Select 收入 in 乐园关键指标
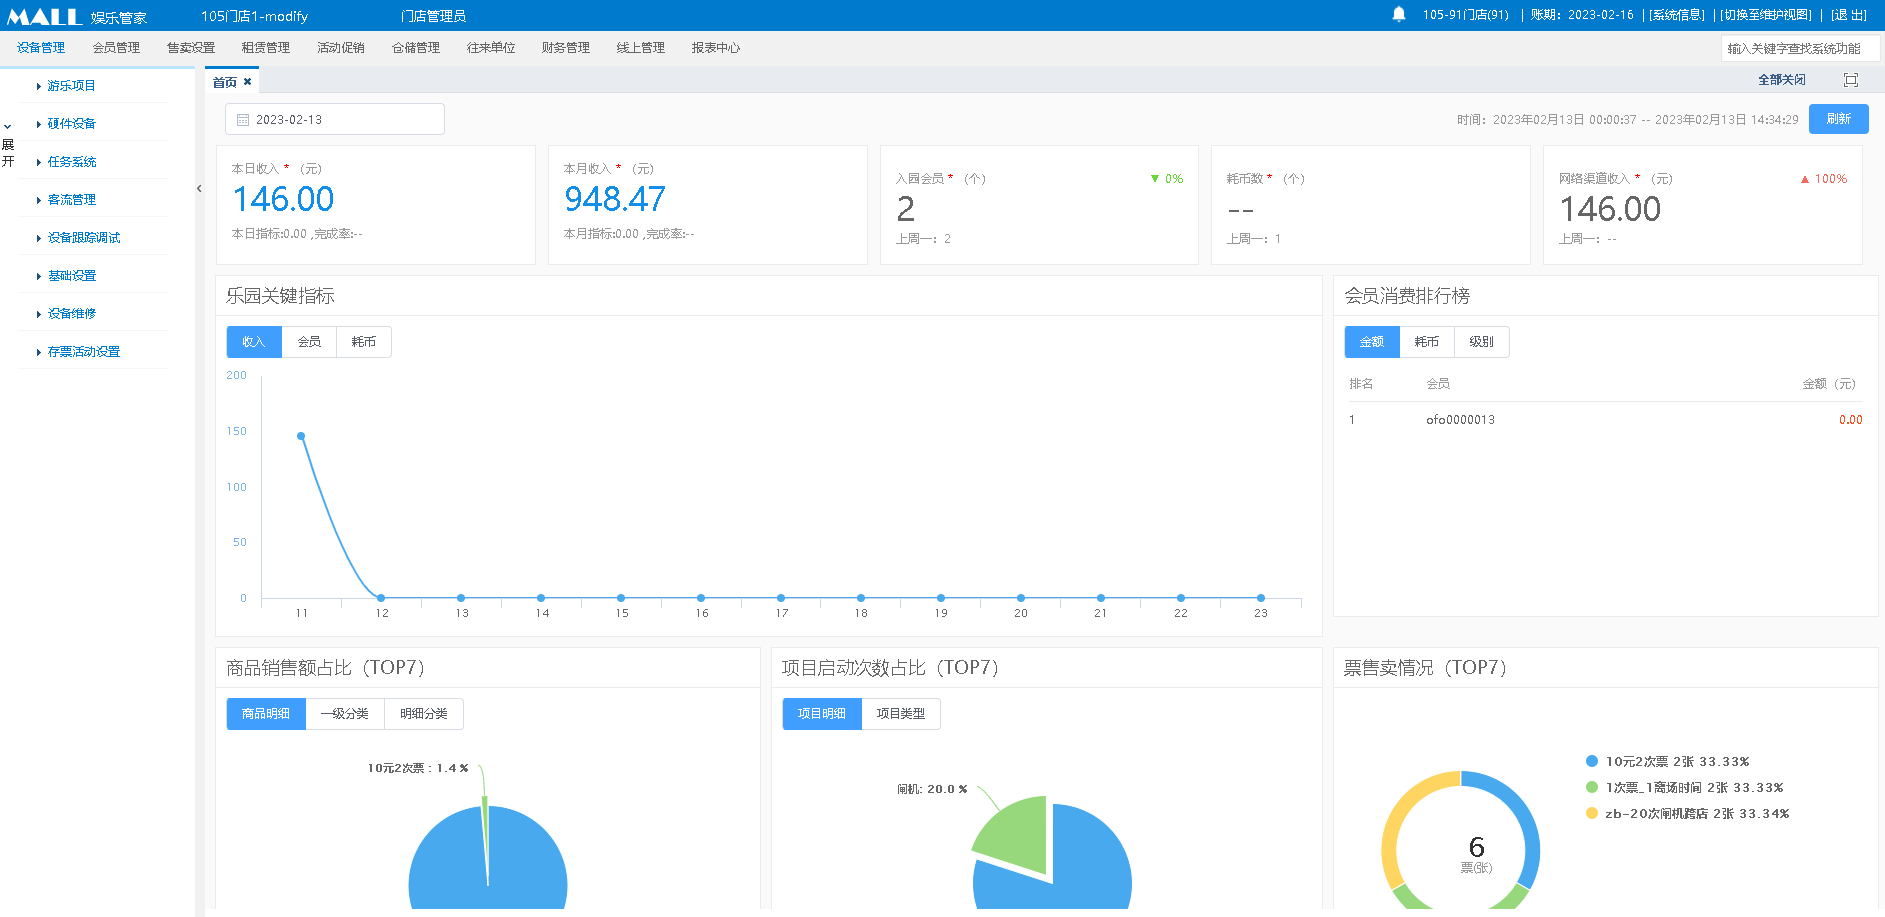The width and height of the screenshot is (1885, 917). (x=254, y=342)
